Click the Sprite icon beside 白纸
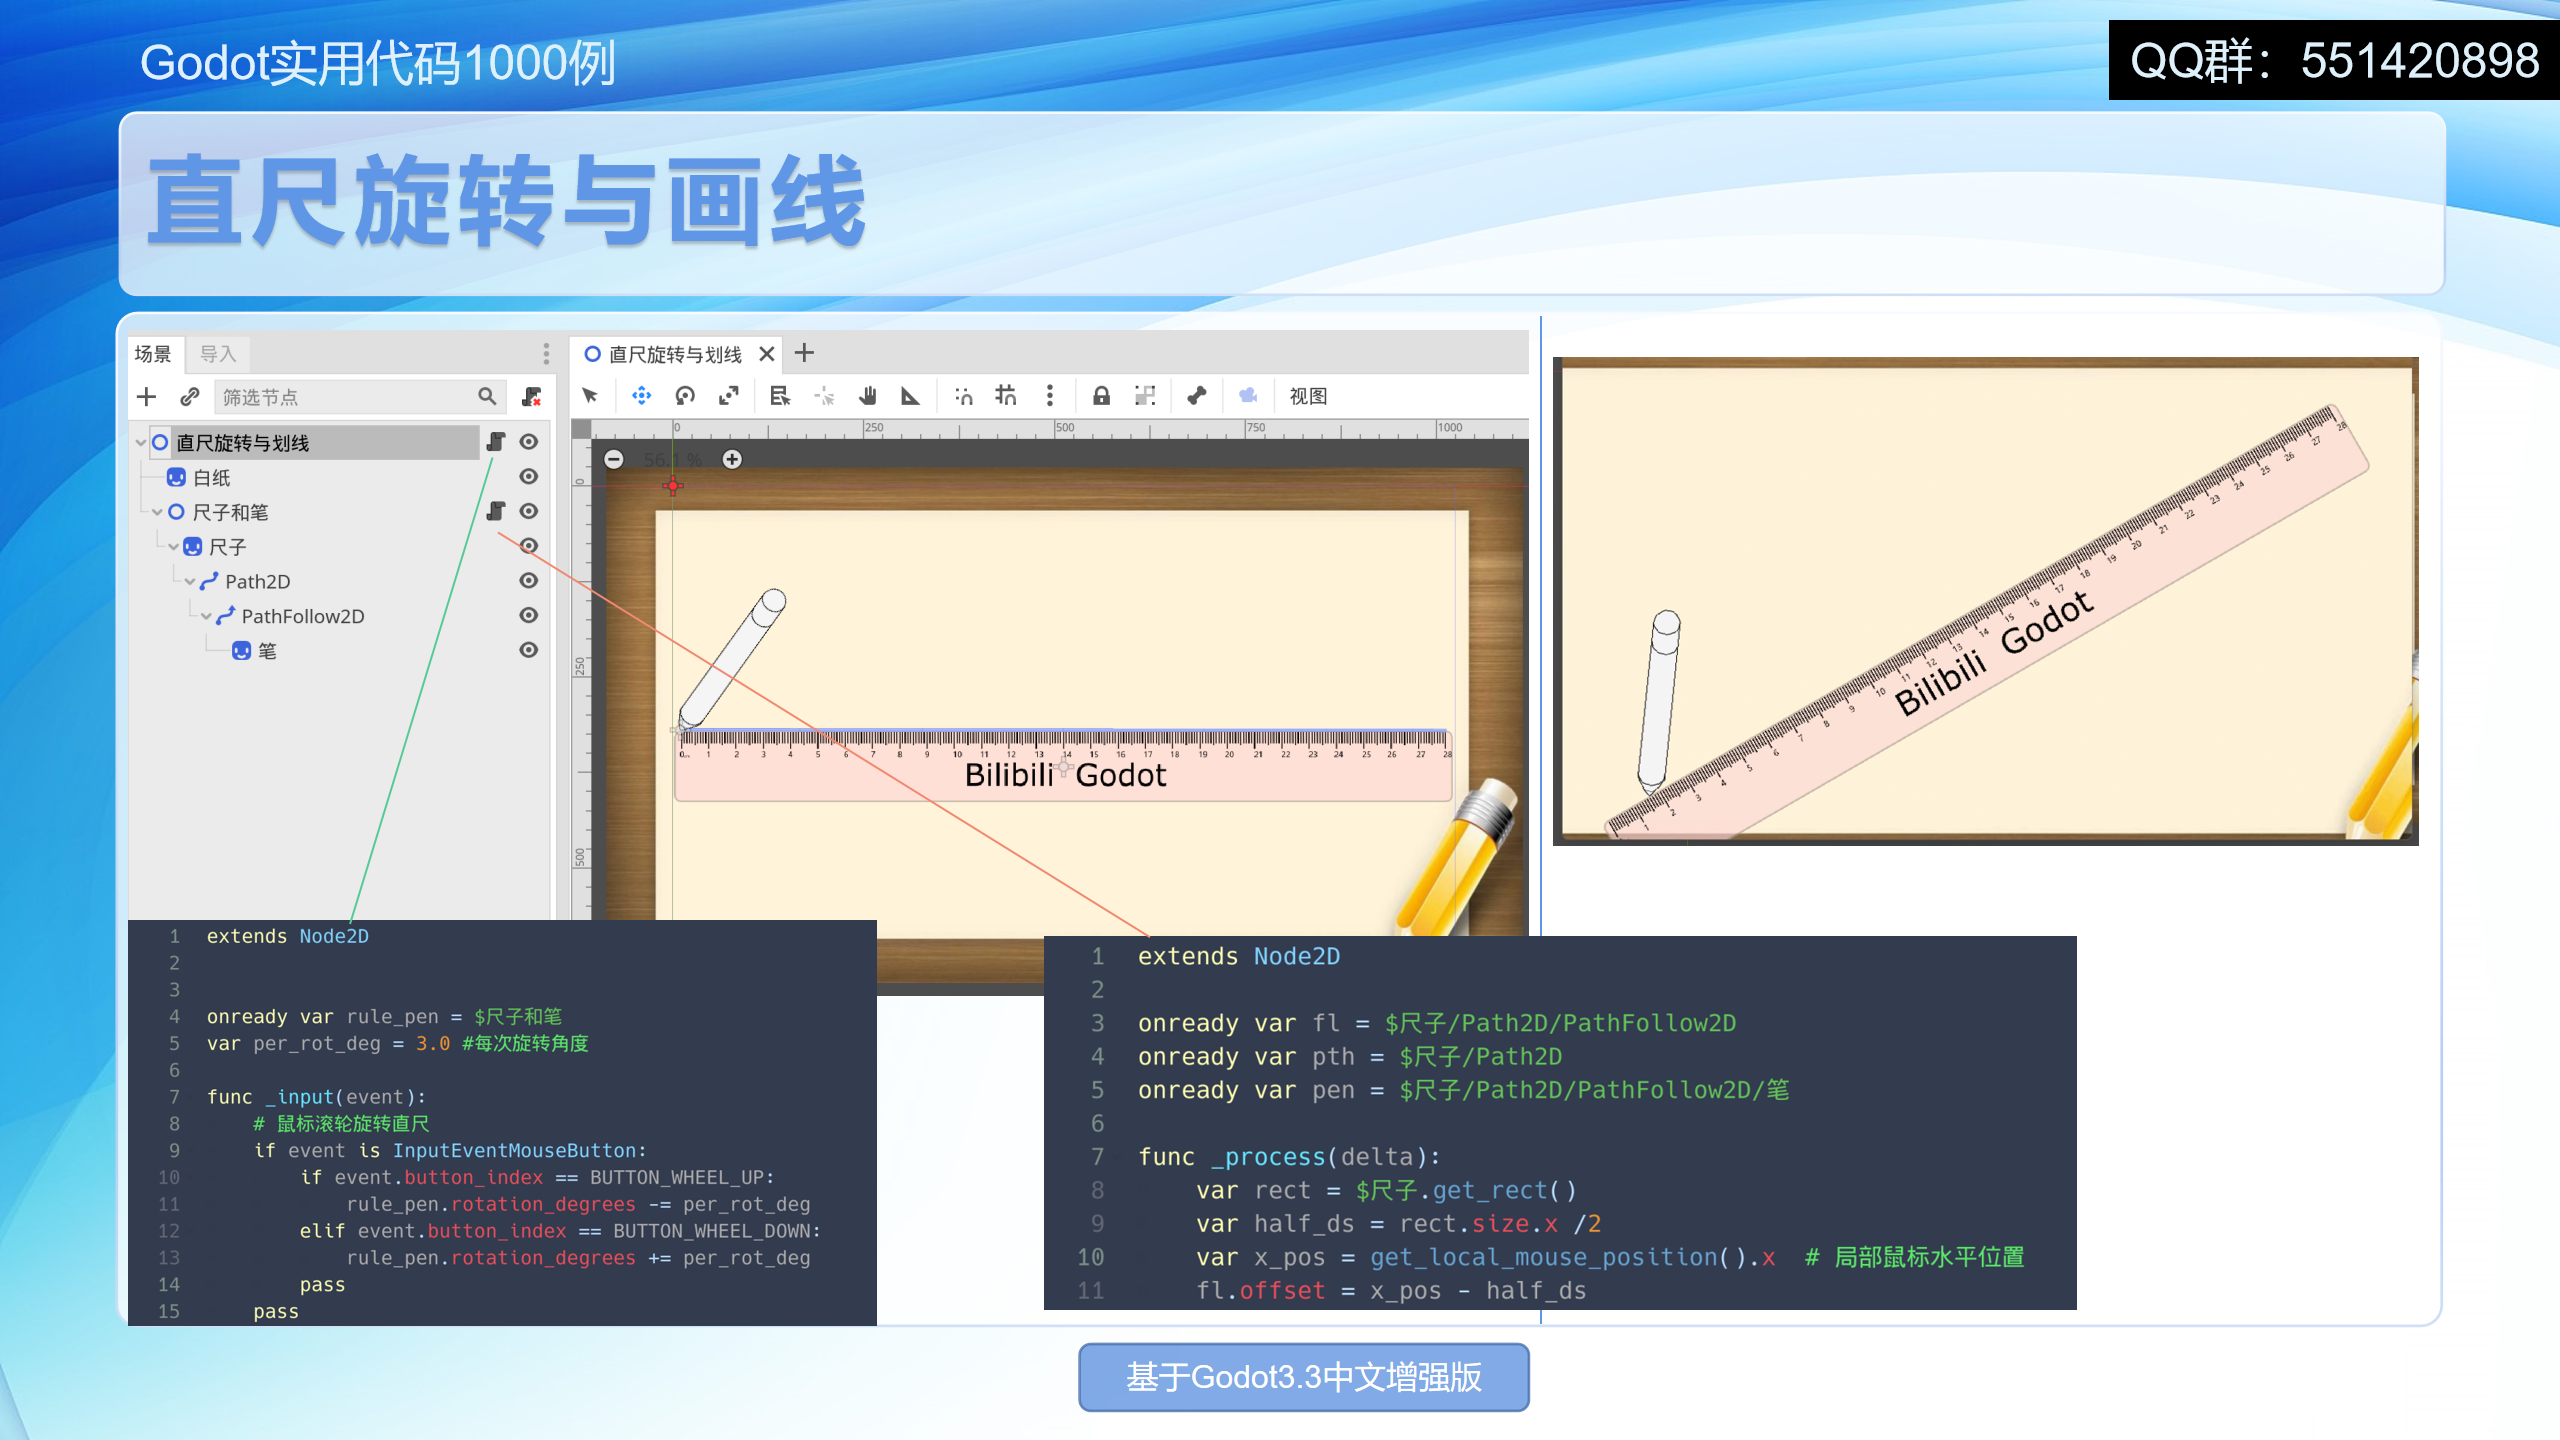 pos(176,477)
